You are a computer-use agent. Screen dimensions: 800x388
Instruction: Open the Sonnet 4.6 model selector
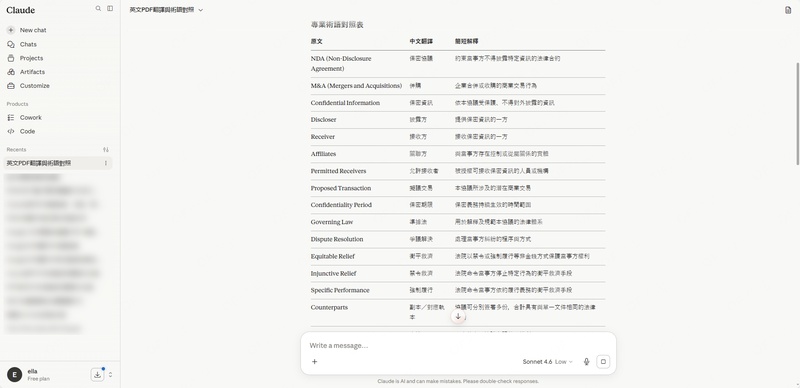tap(547, 361)
